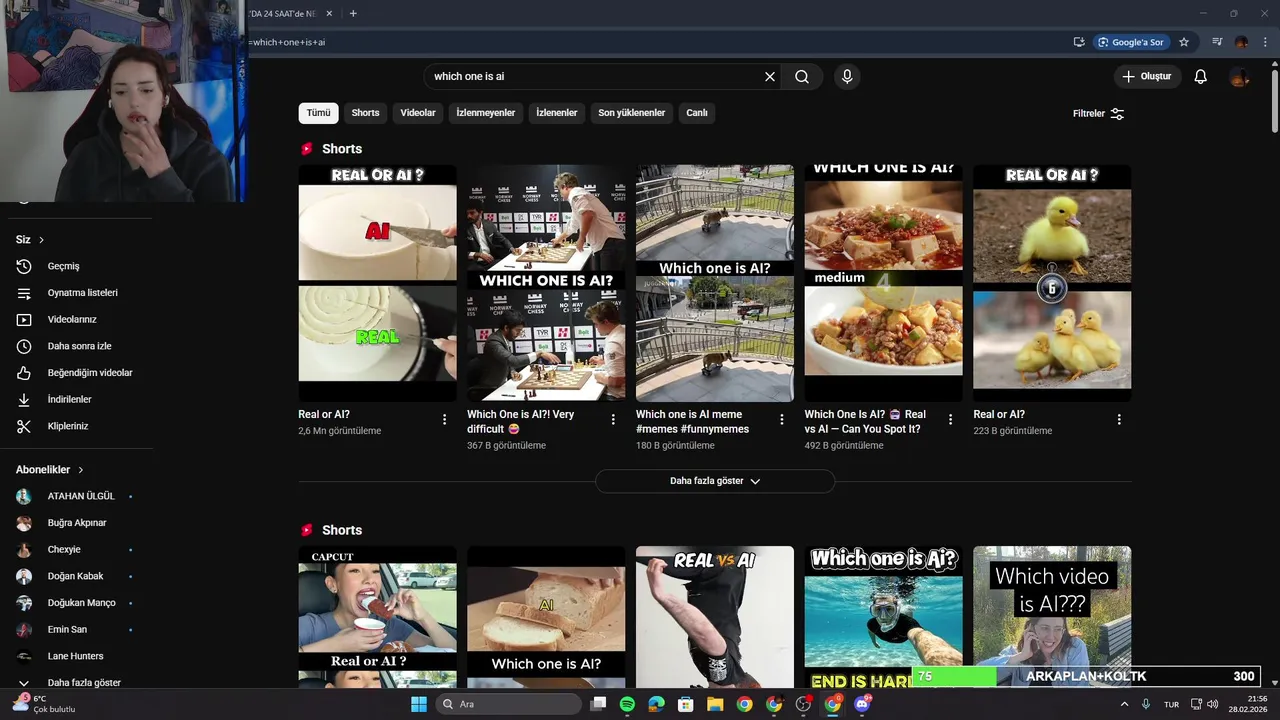Bookmark this page with the star icon
The width and height of the screenshot is (1280, 720).
pos(1184,42)
